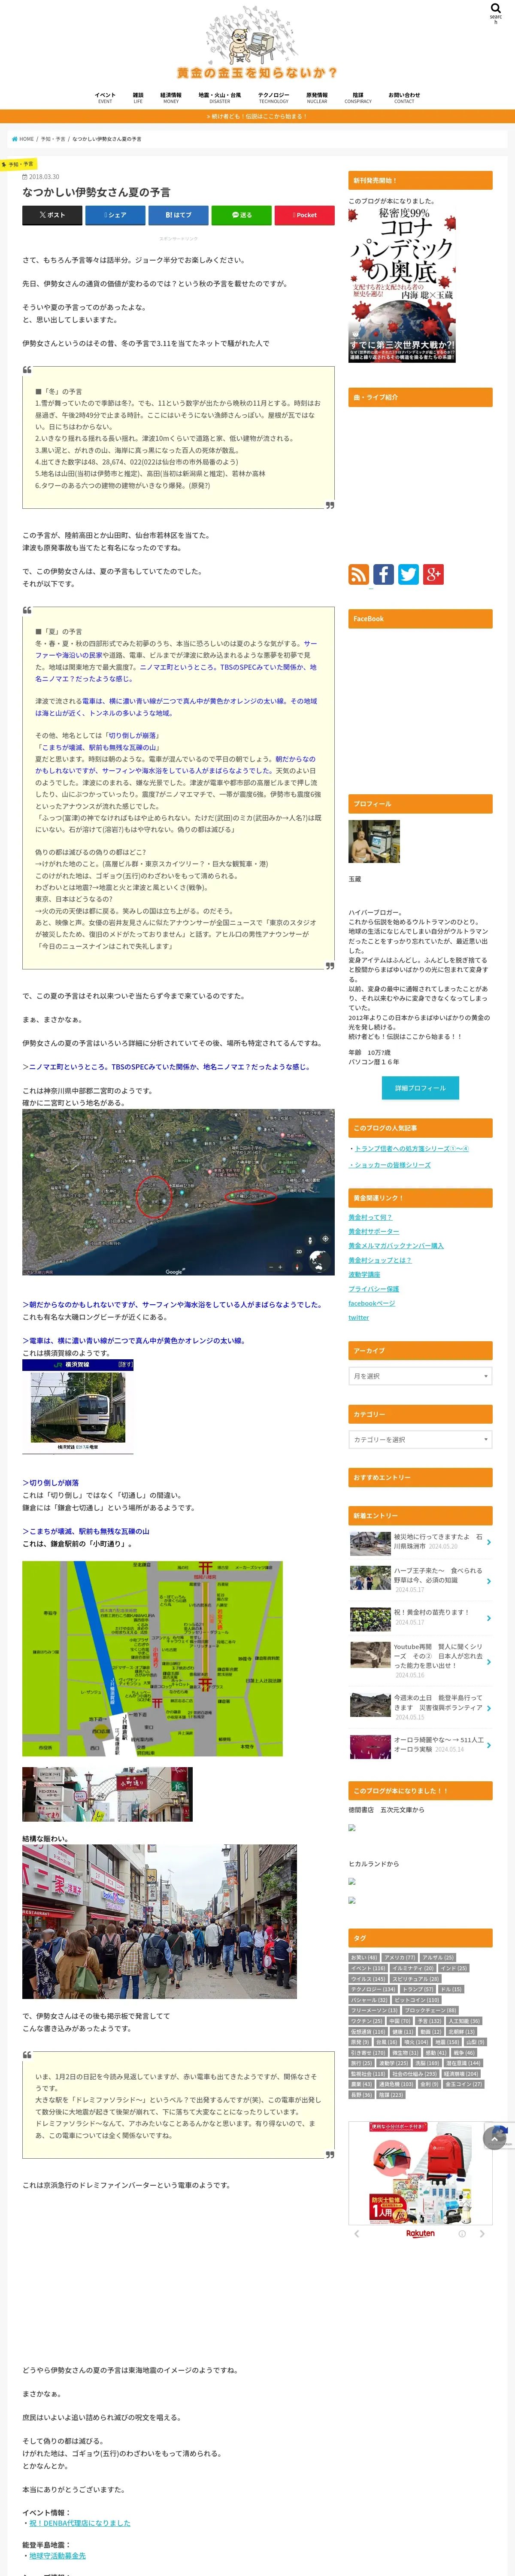Click chevron beside Youtube再開 entry
This screenshot has width=515, height=2576.
tap(488, 1661)
